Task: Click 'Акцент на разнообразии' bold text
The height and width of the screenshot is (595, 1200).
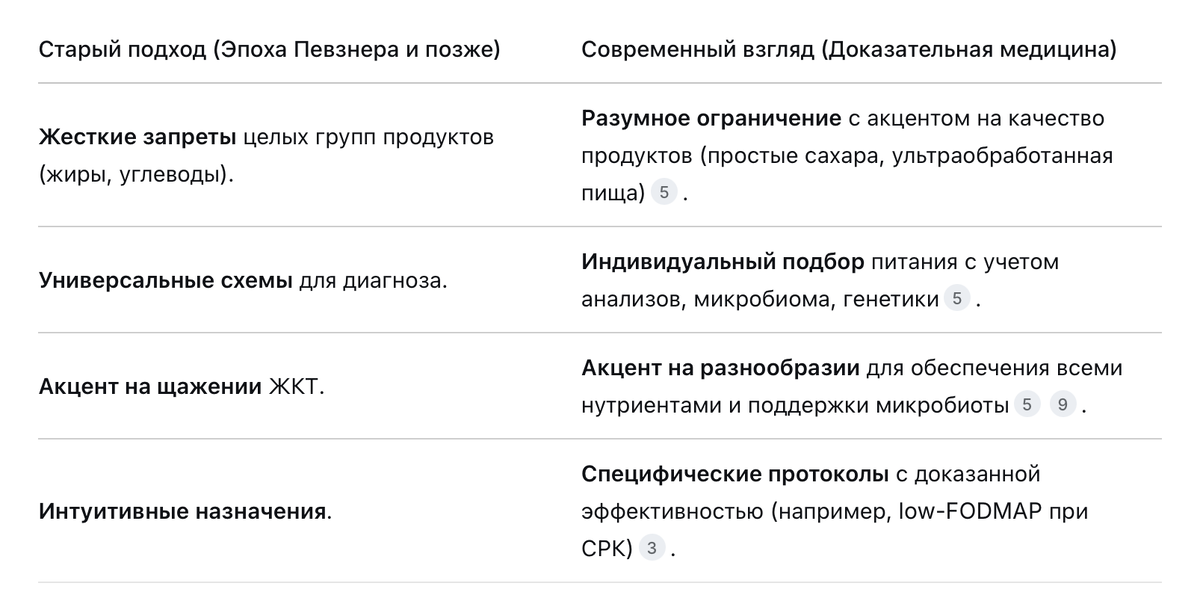Action: click(721, 368)
